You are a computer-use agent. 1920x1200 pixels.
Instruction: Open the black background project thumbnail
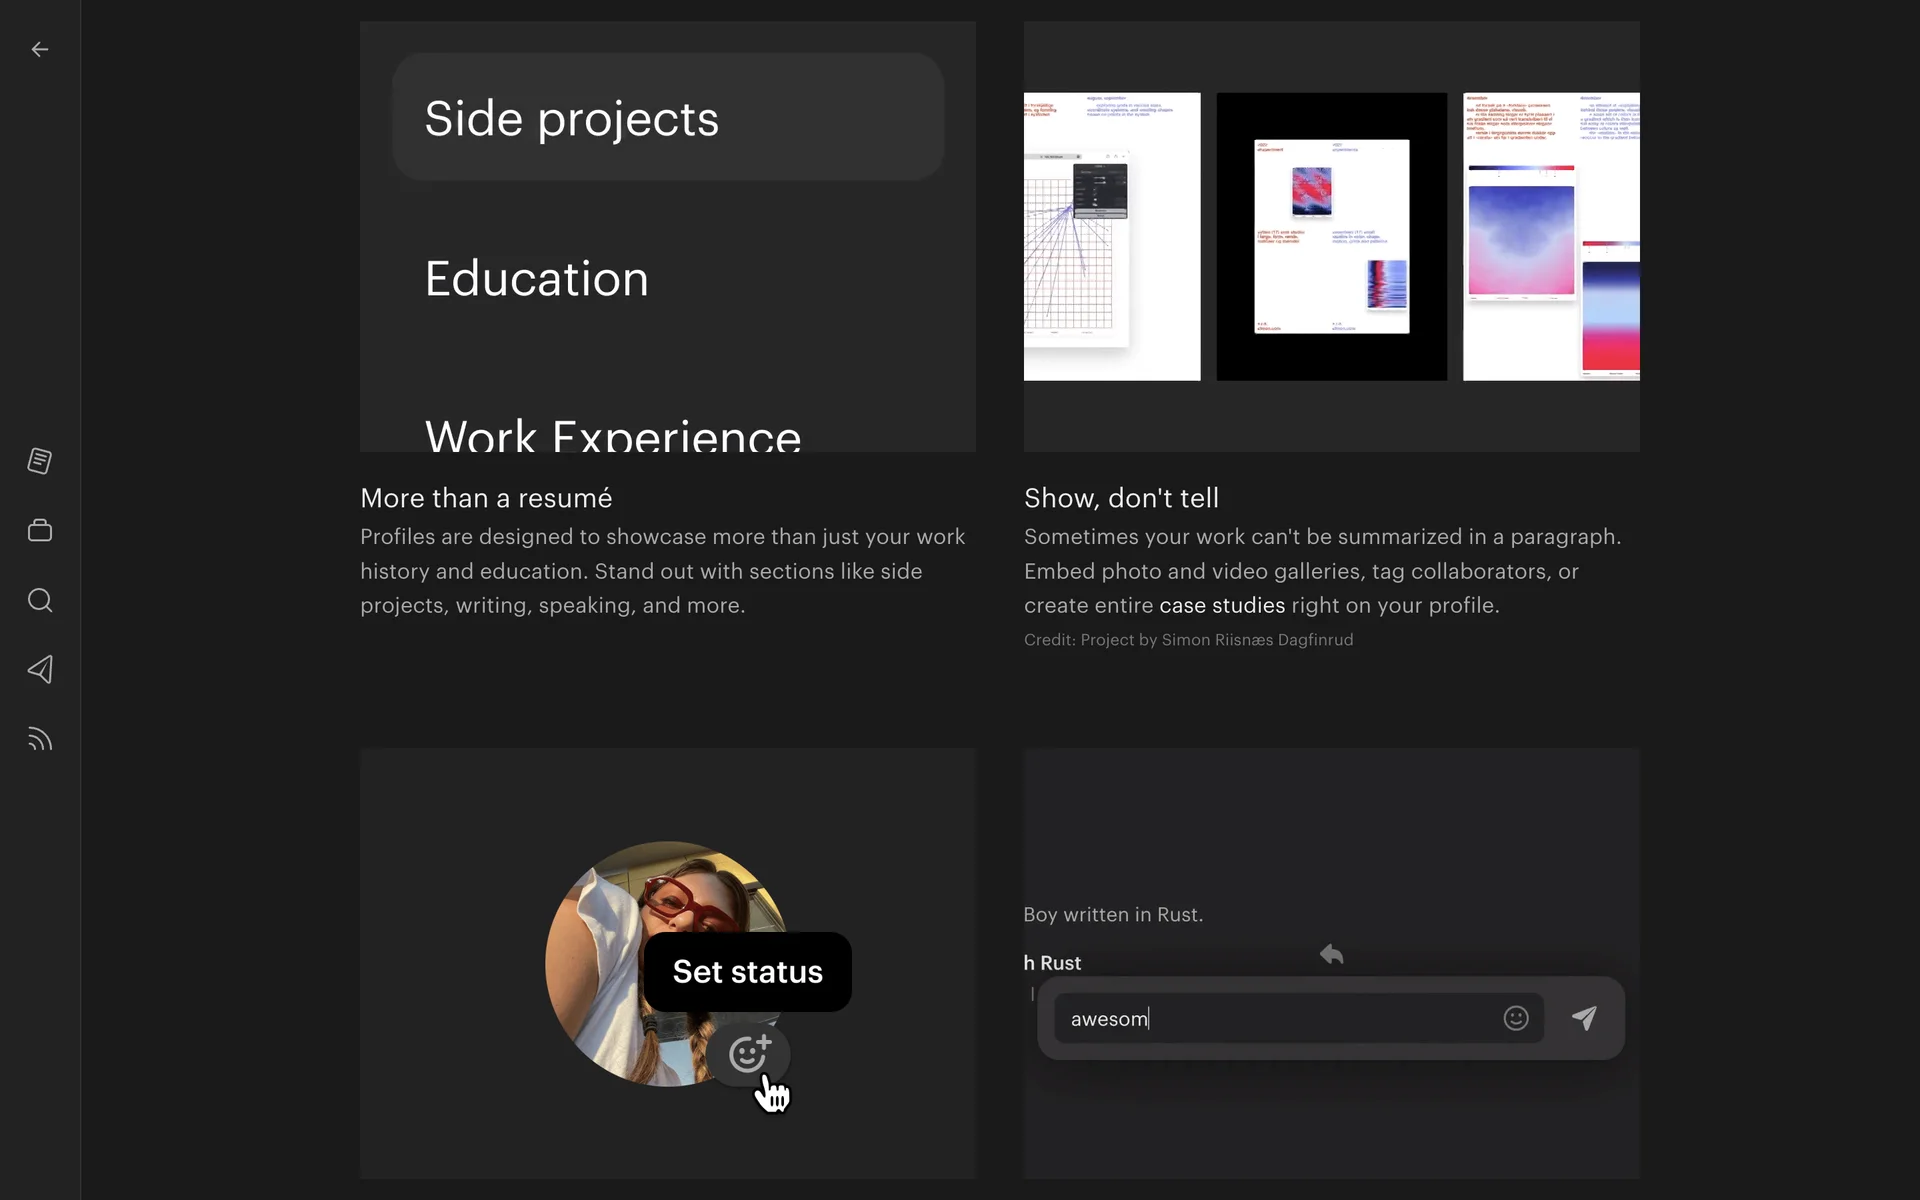point(1331,236)
